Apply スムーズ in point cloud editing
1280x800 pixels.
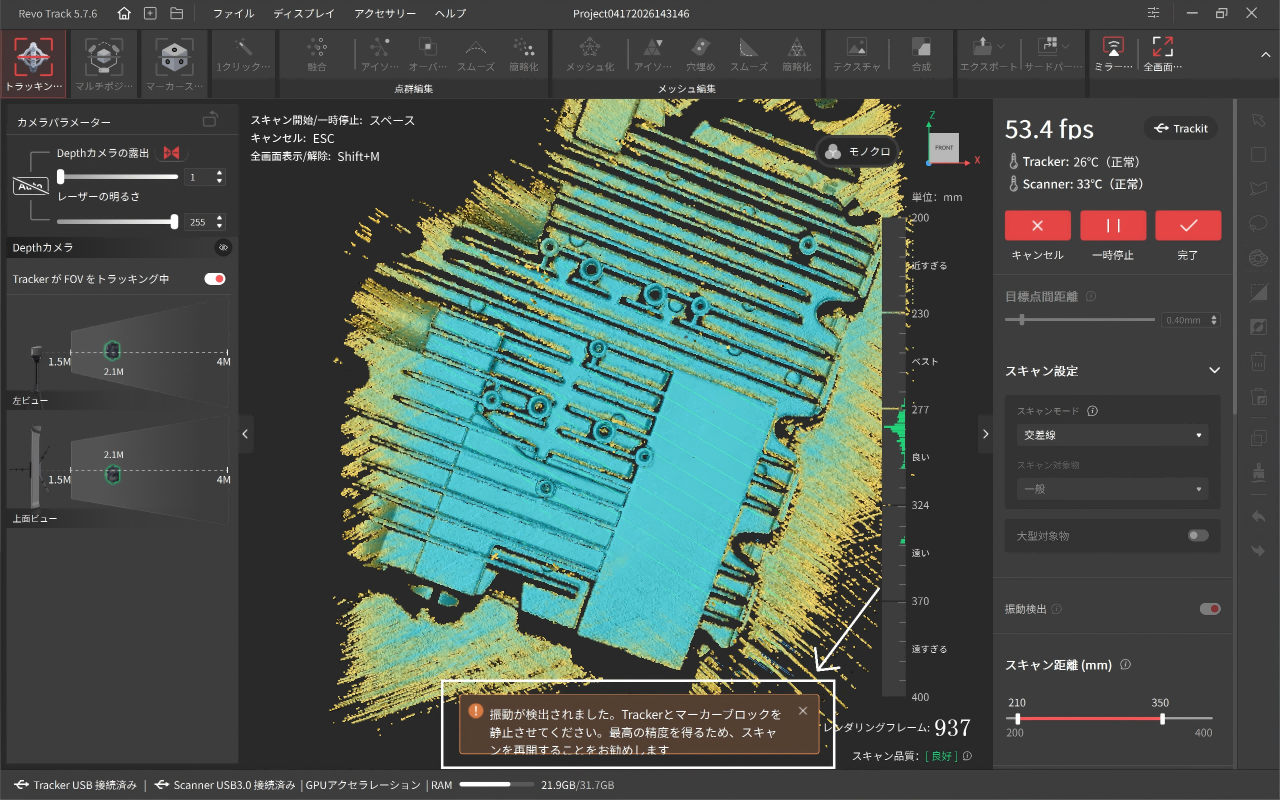tap(475, 55)
